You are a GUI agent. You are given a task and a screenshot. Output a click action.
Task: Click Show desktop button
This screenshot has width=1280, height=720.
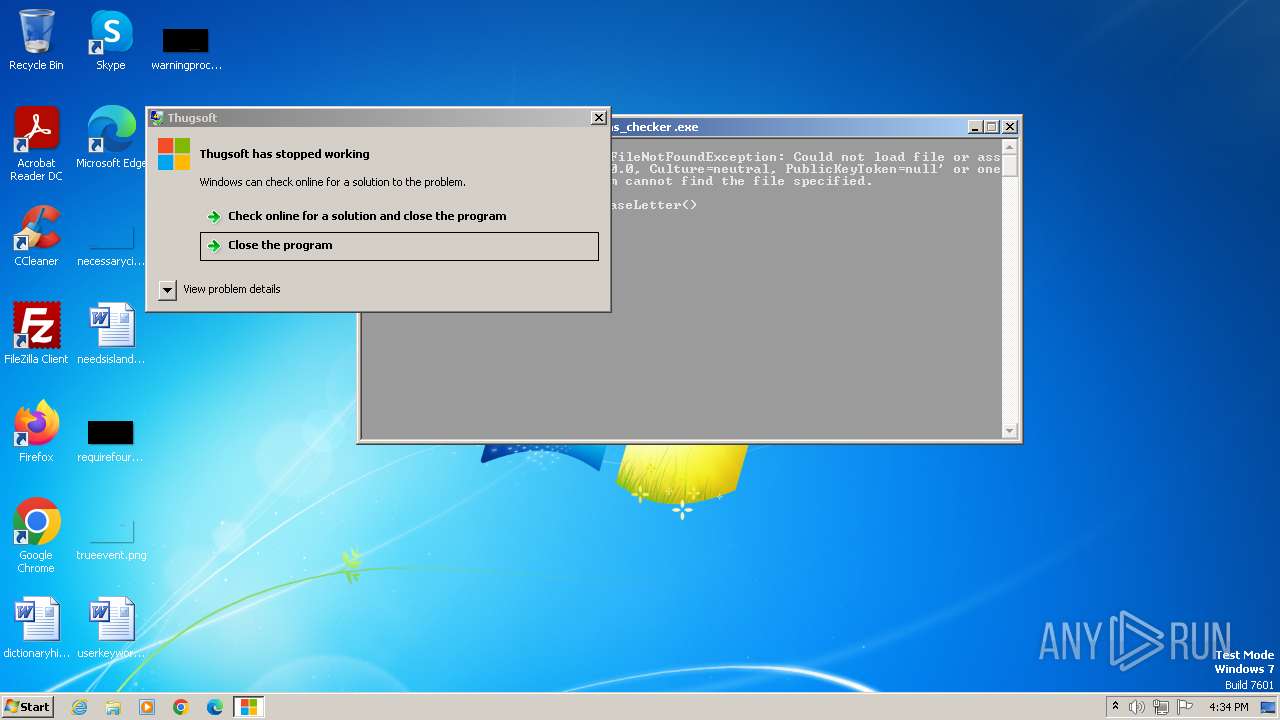coord(1269,707)
